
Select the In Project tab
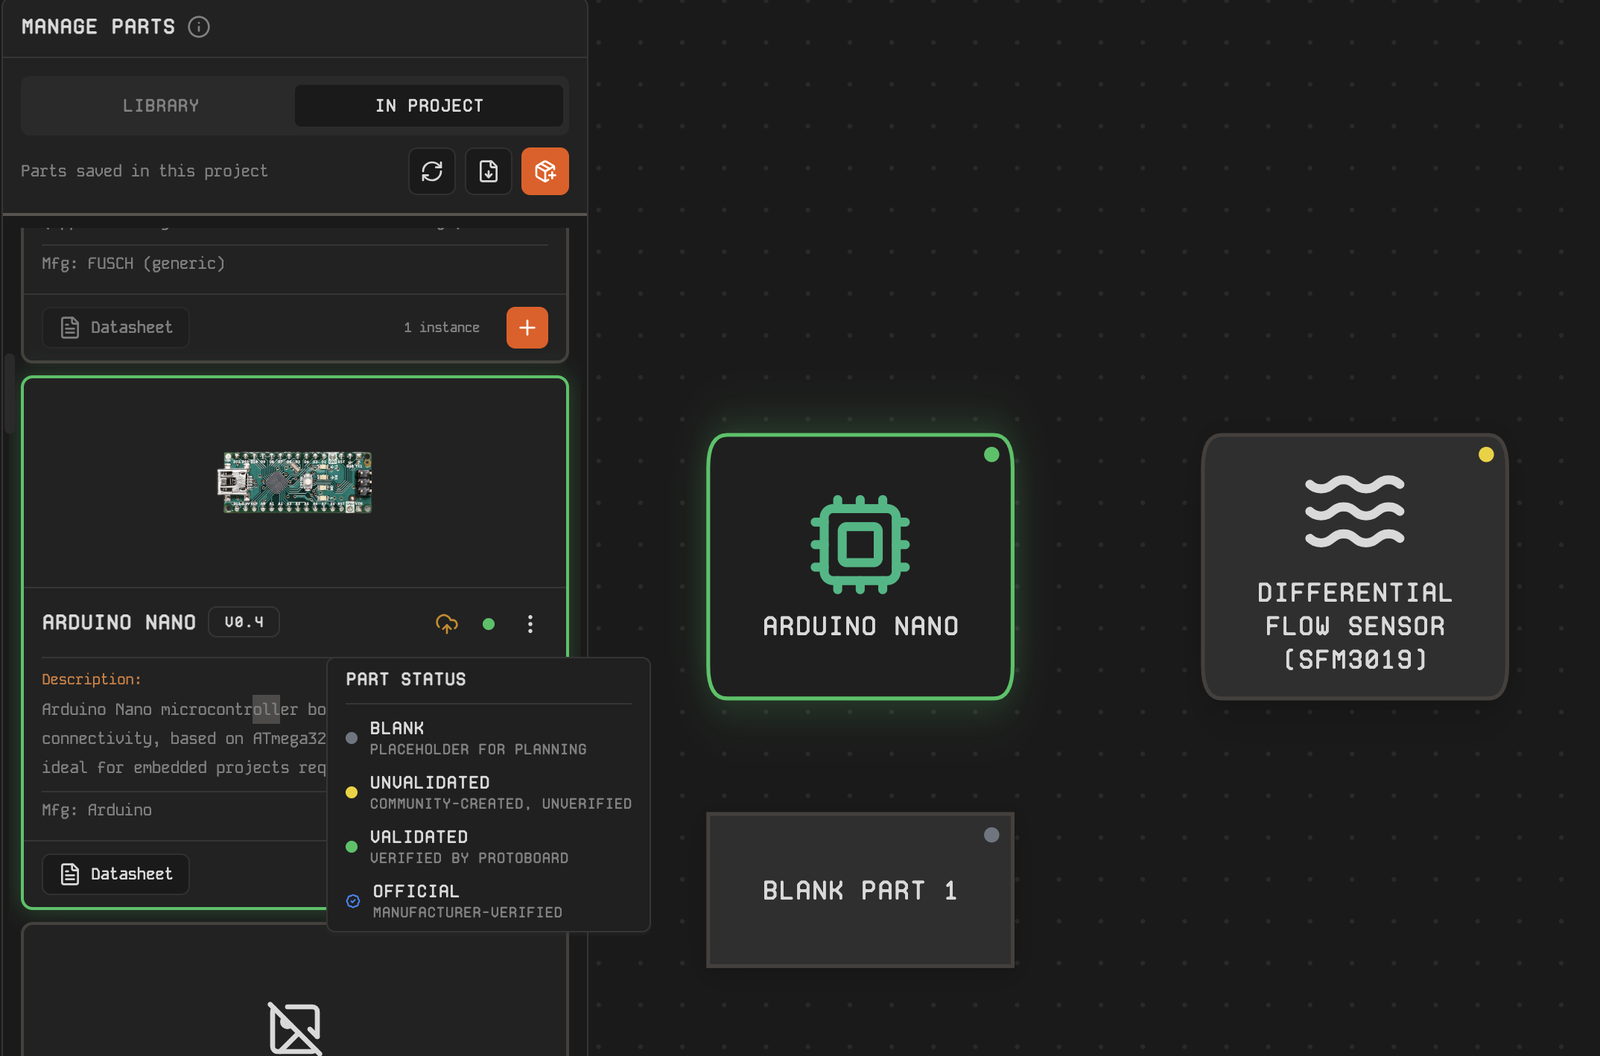pos(429,106)
